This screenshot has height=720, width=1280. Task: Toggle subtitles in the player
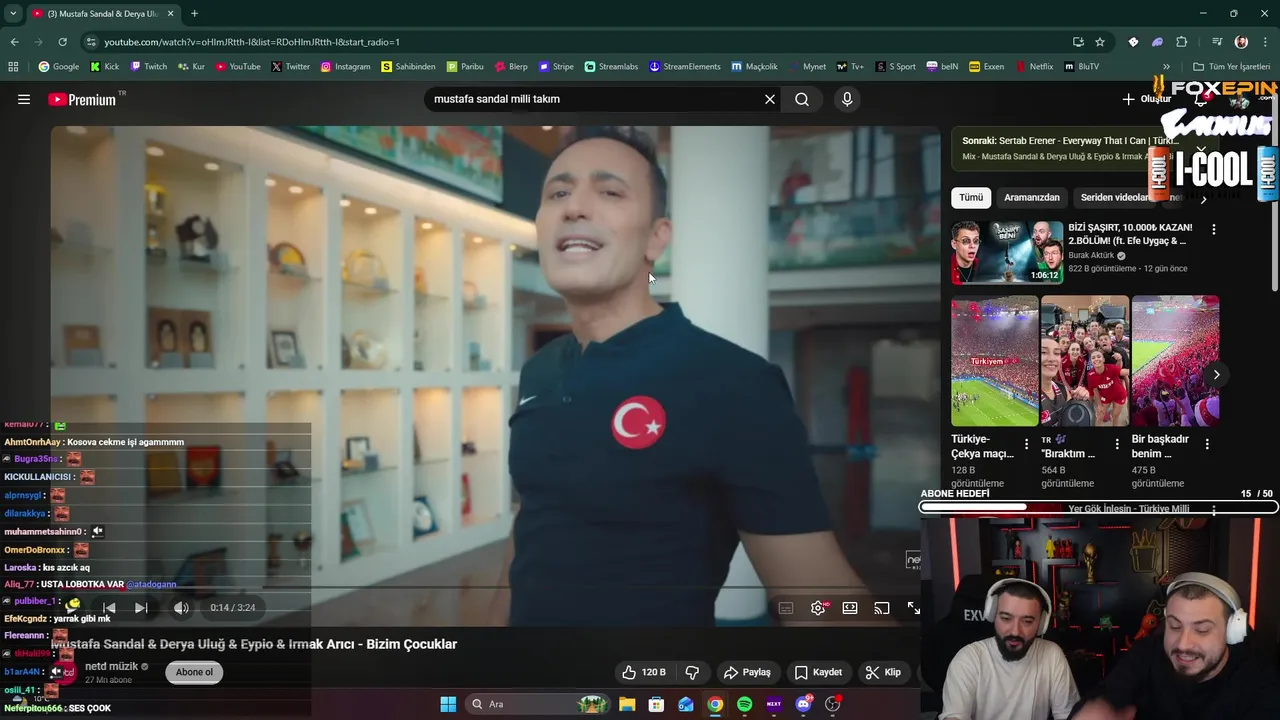(786, 608)
